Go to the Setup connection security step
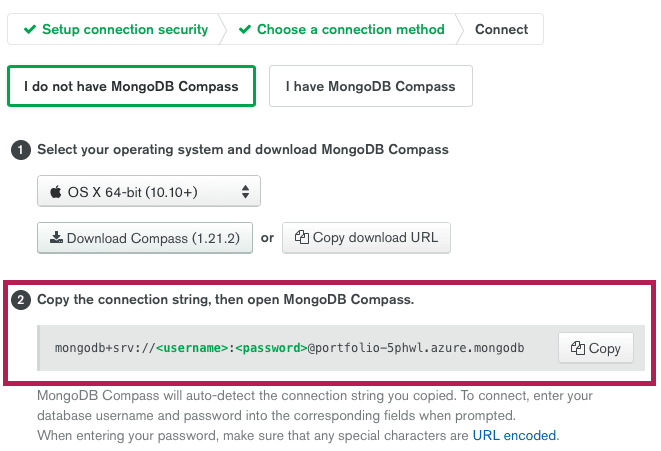Screen dimensions: 661x451 click(116, 29)
